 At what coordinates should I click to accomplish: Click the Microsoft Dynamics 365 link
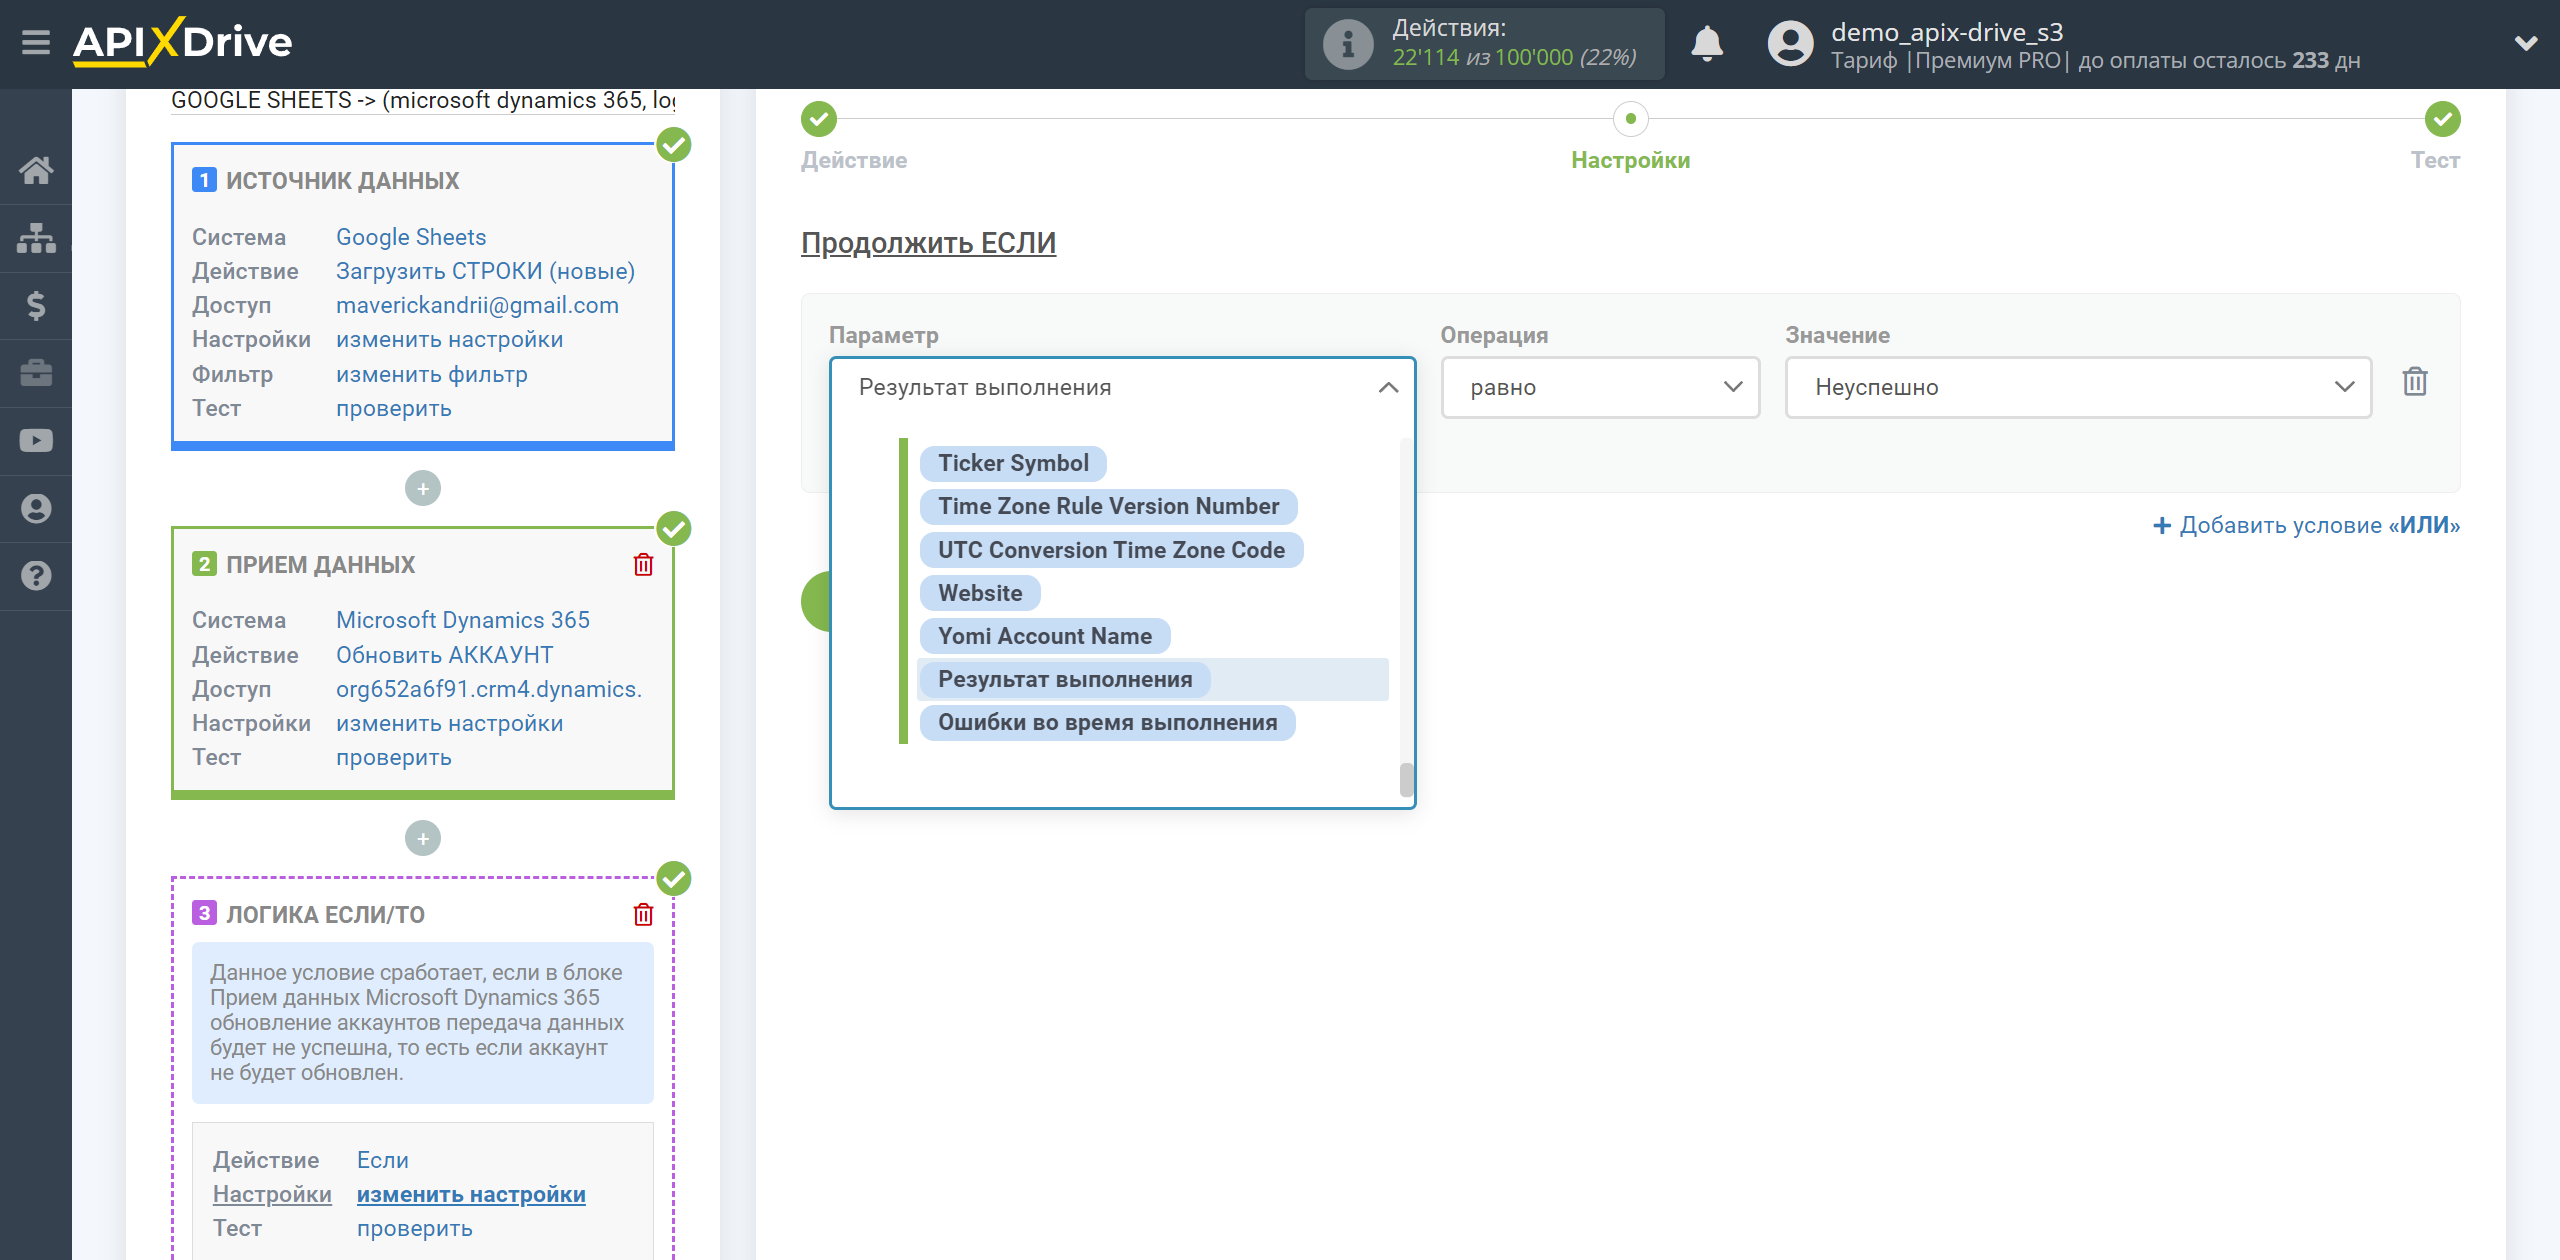pos(462,621)
